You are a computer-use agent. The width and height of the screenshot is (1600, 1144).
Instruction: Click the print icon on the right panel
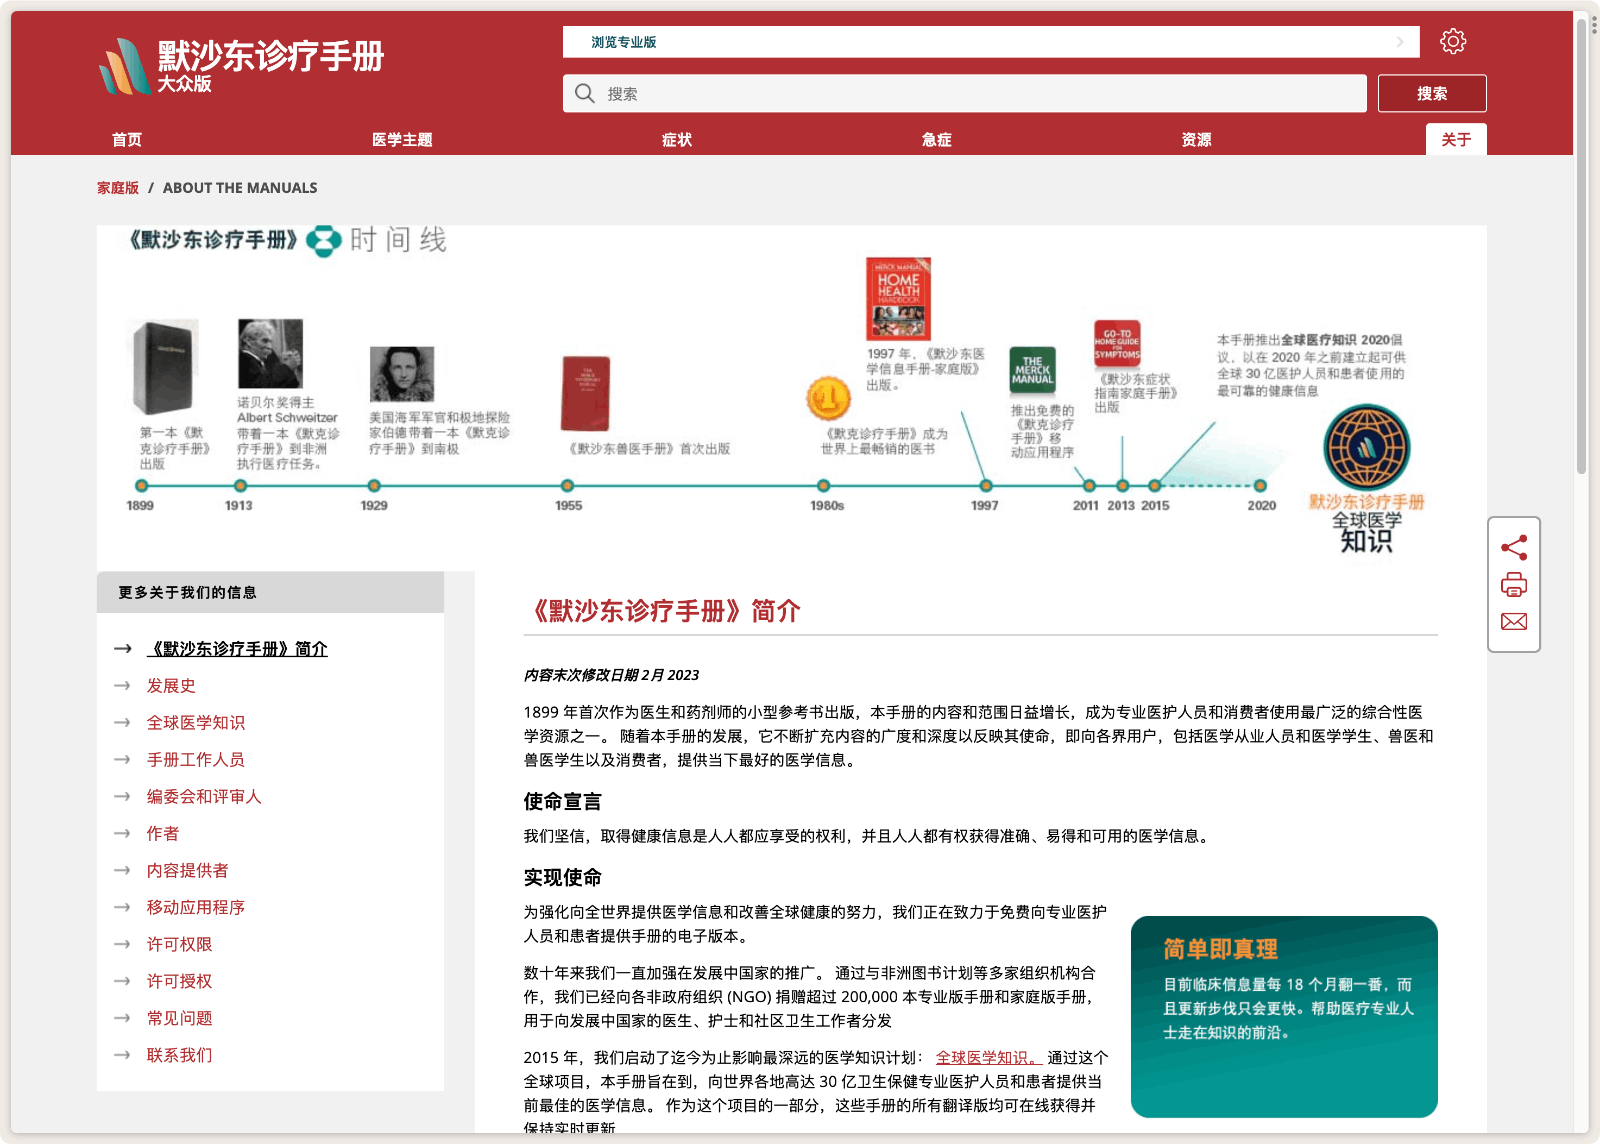coord(1514,584)
